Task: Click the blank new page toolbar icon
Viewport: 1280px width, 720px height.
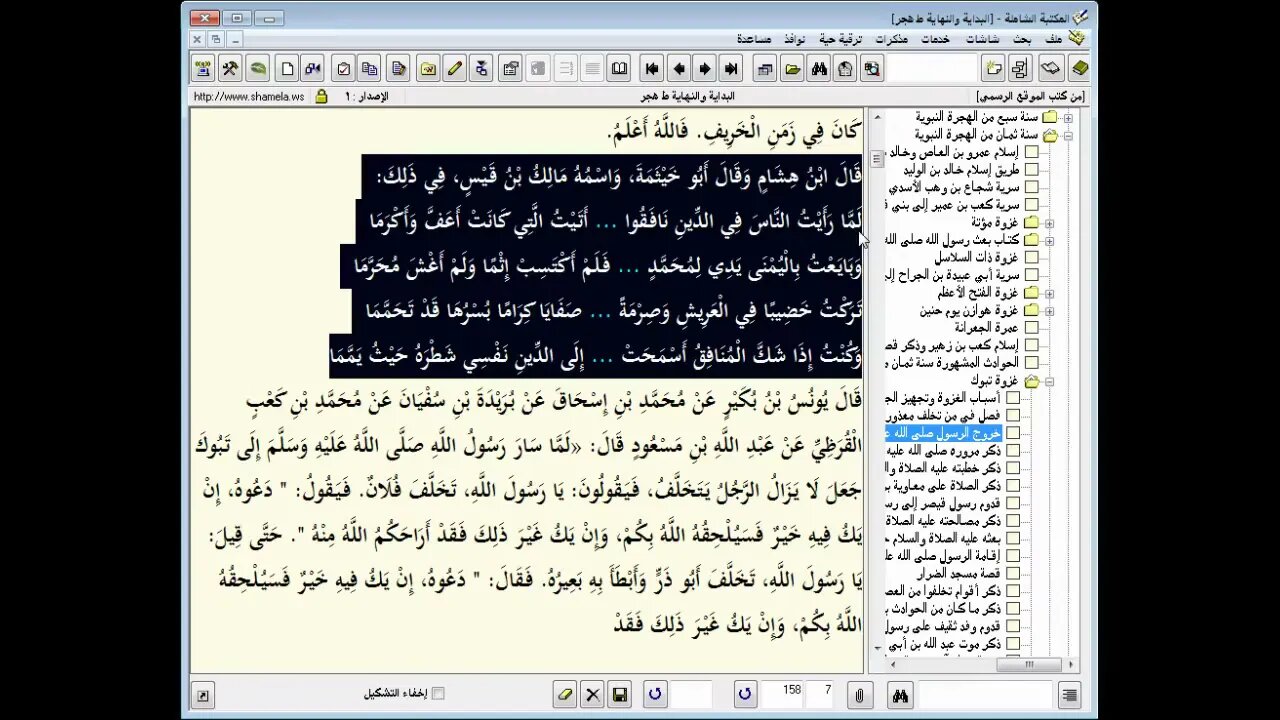Action: pyautogui.click(x=288, y=69)
